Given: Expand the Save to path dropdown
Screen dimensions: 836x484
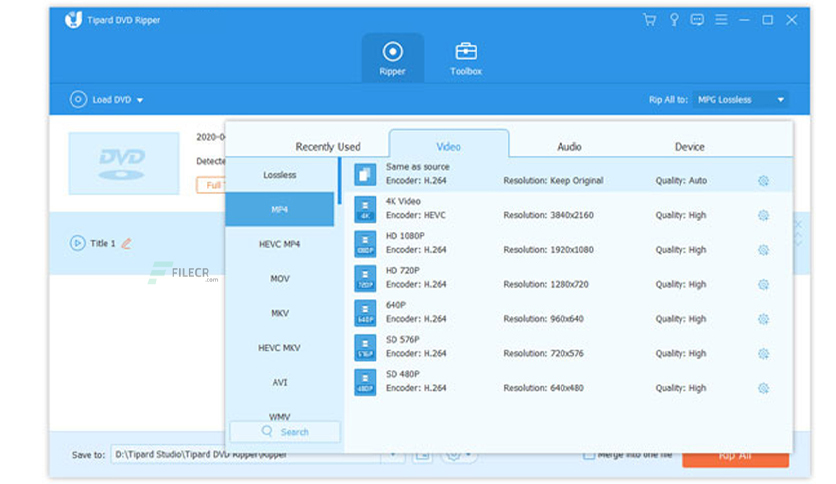Looking at the screenshot, I should (393, 455).
